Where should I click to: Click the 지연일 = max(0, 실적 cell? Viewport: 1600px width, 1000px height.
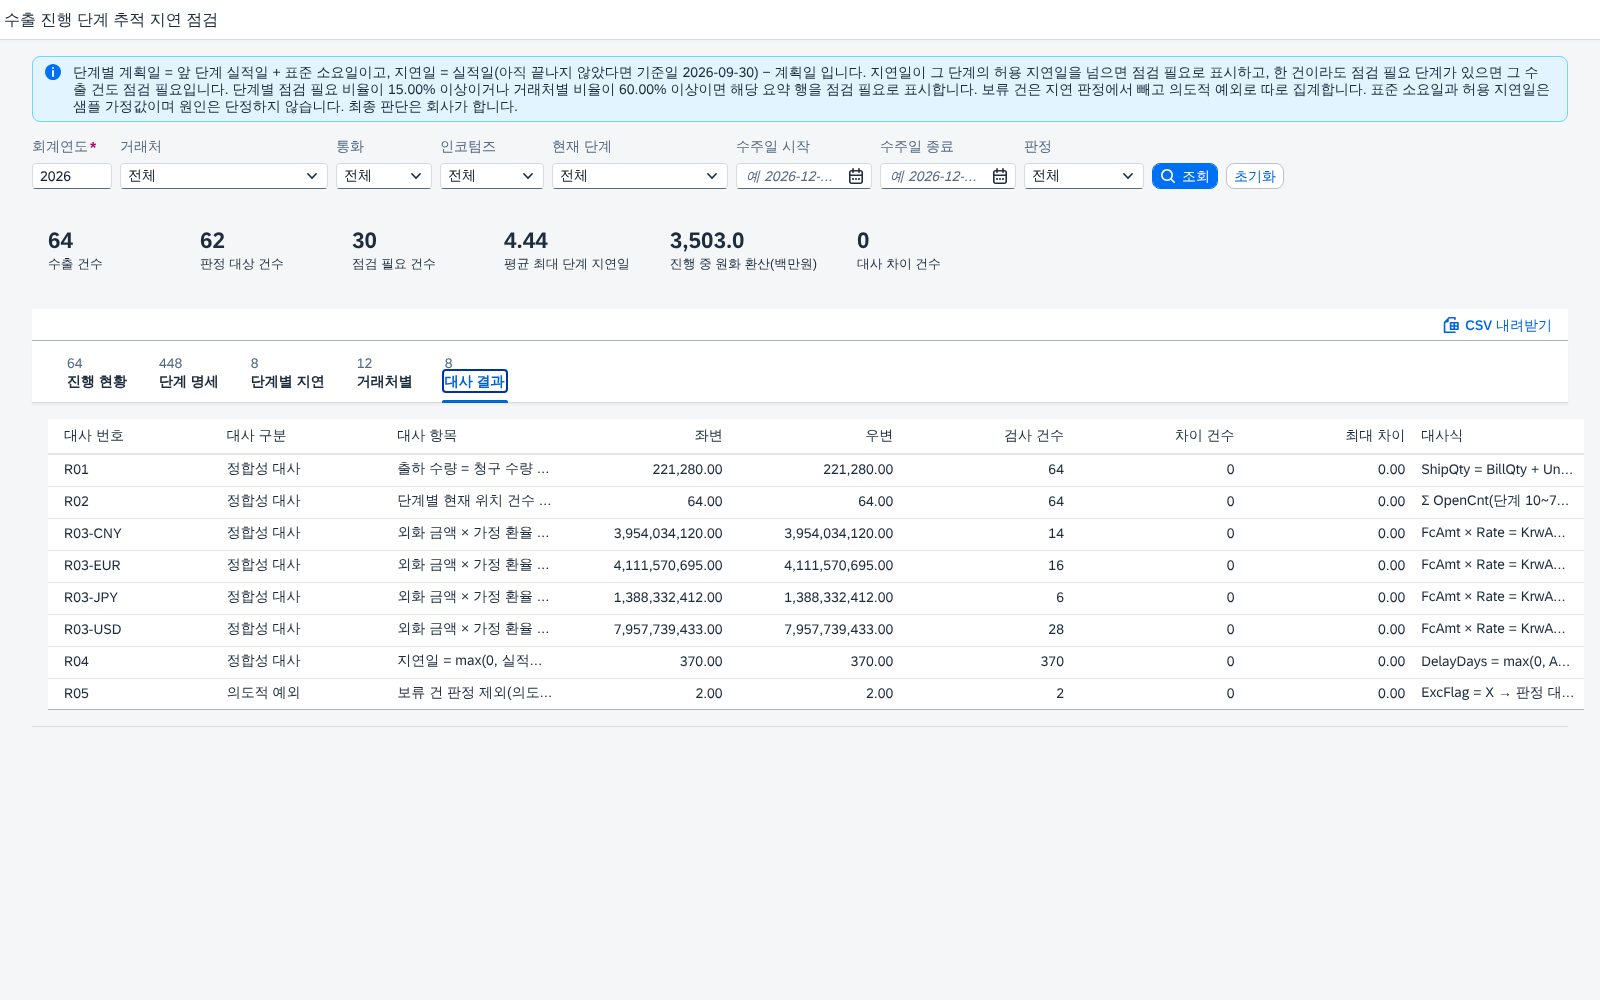[x=470, y=661]
